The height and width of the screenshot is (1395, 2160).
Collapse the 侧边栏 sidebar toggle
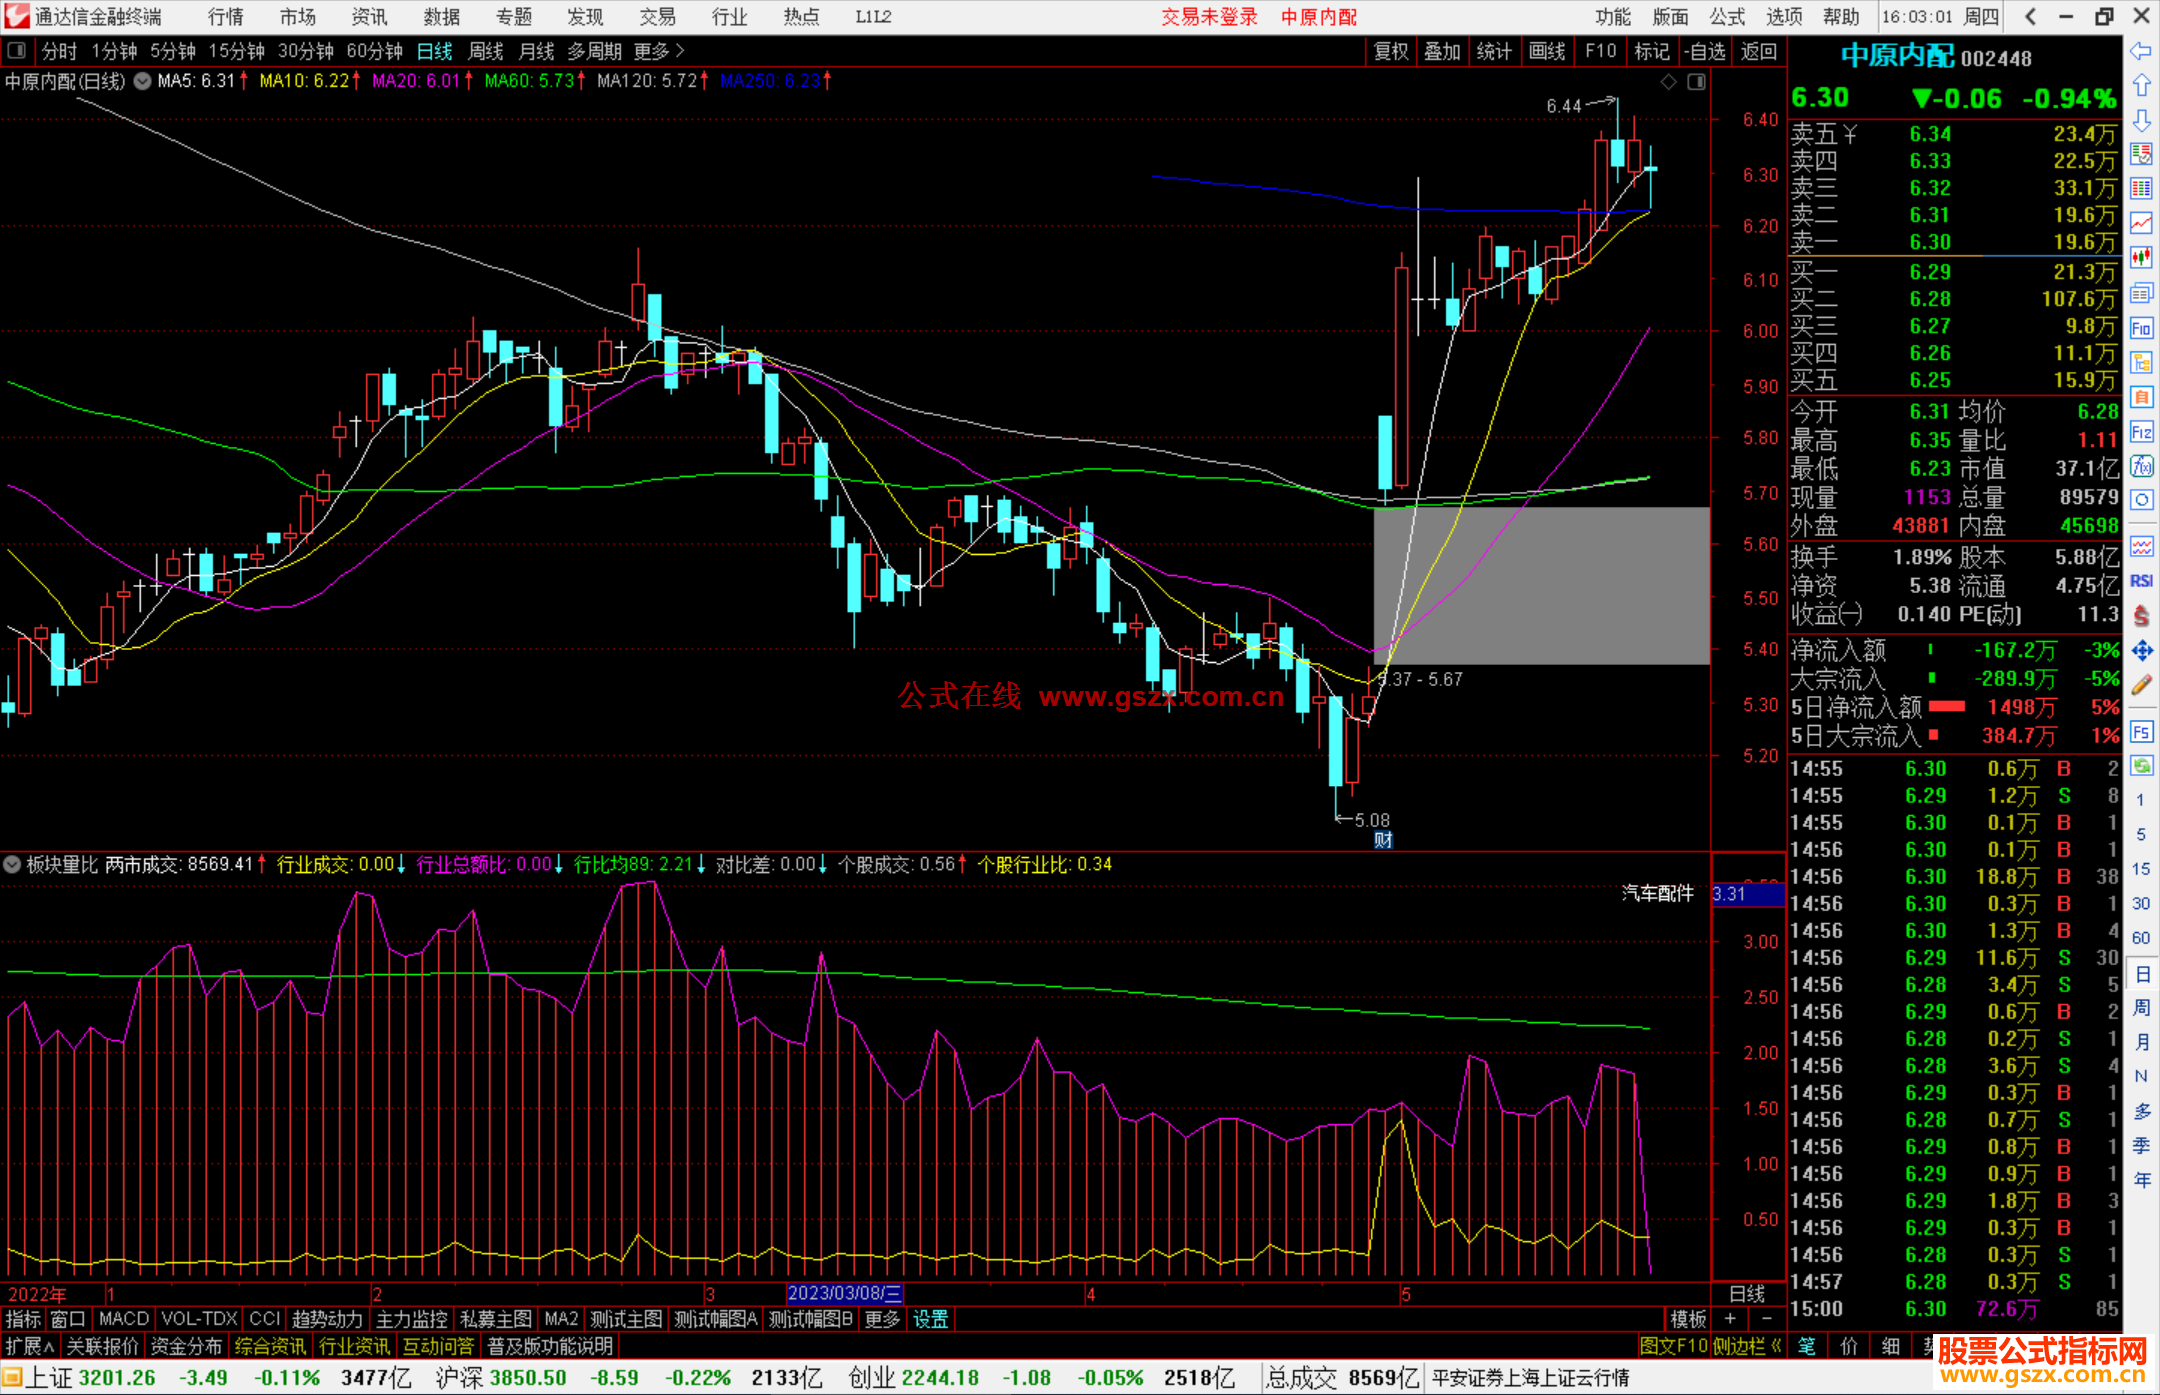(x=1746, y=1346)
